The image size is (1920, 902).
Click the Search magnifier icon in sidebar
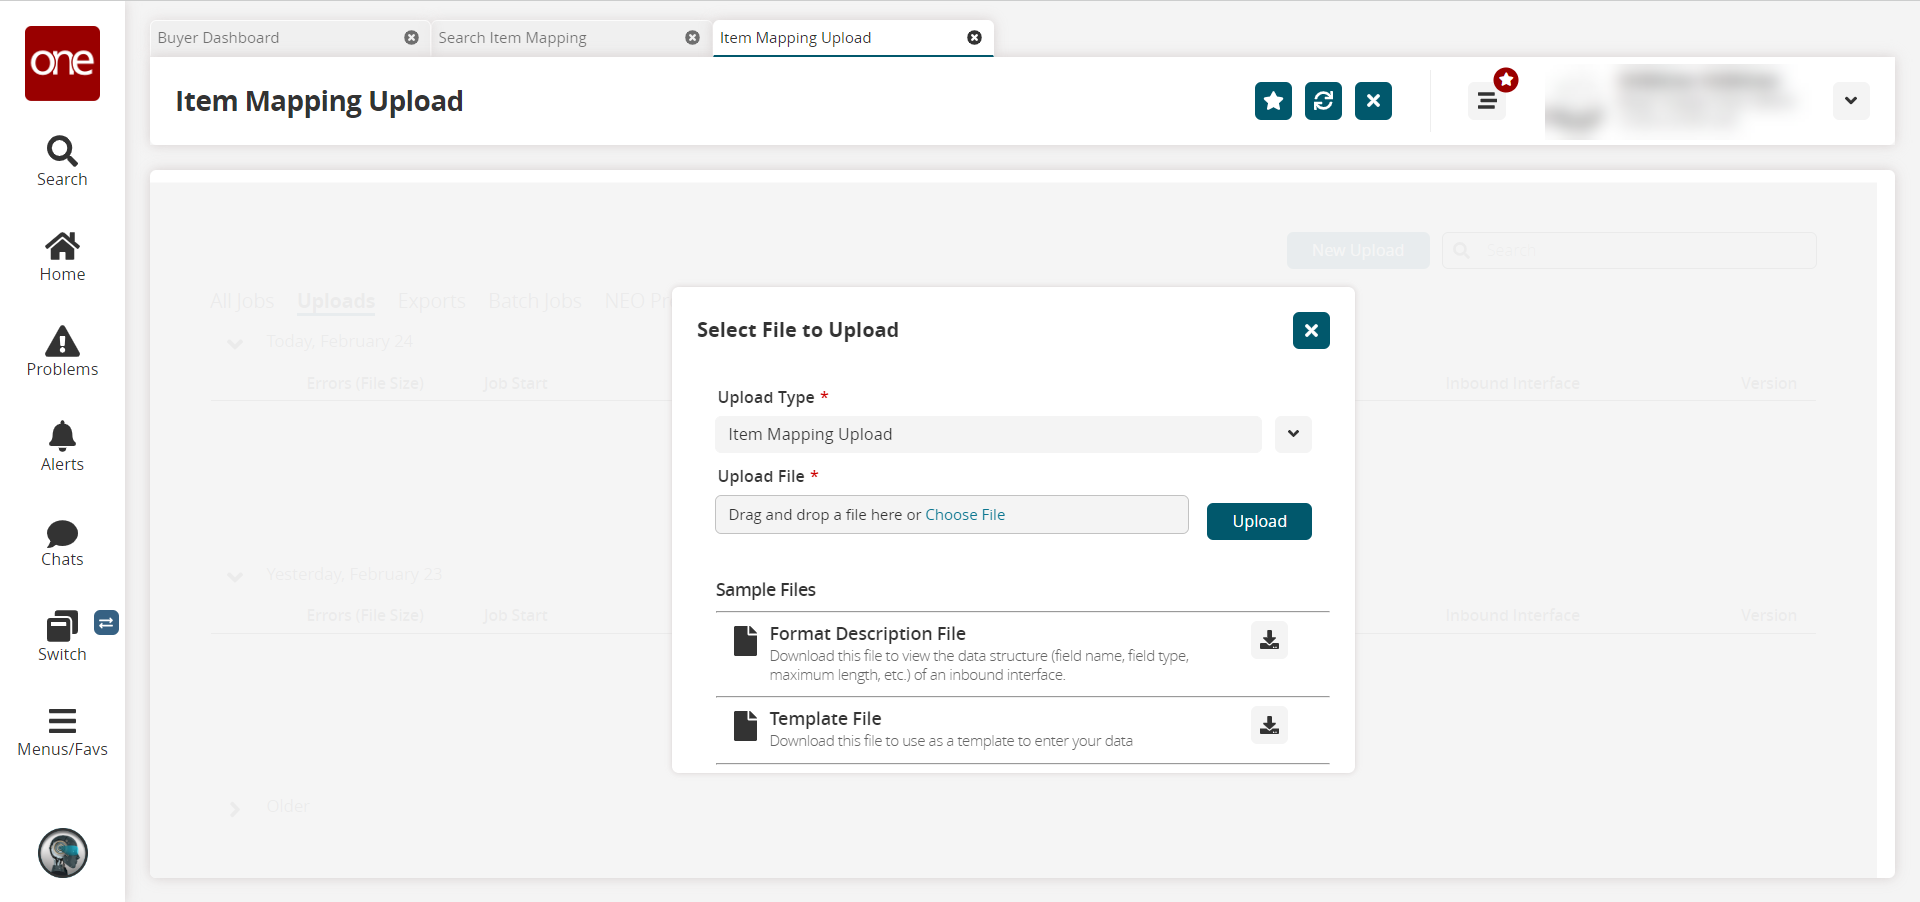point(62,152)
